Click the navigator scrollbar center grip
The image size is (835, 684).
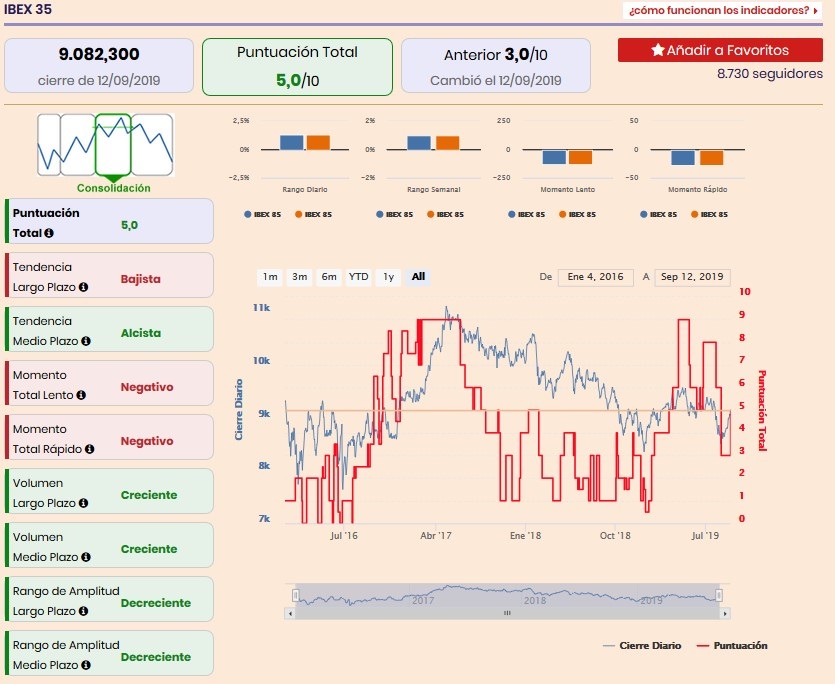tap(507, 614)
